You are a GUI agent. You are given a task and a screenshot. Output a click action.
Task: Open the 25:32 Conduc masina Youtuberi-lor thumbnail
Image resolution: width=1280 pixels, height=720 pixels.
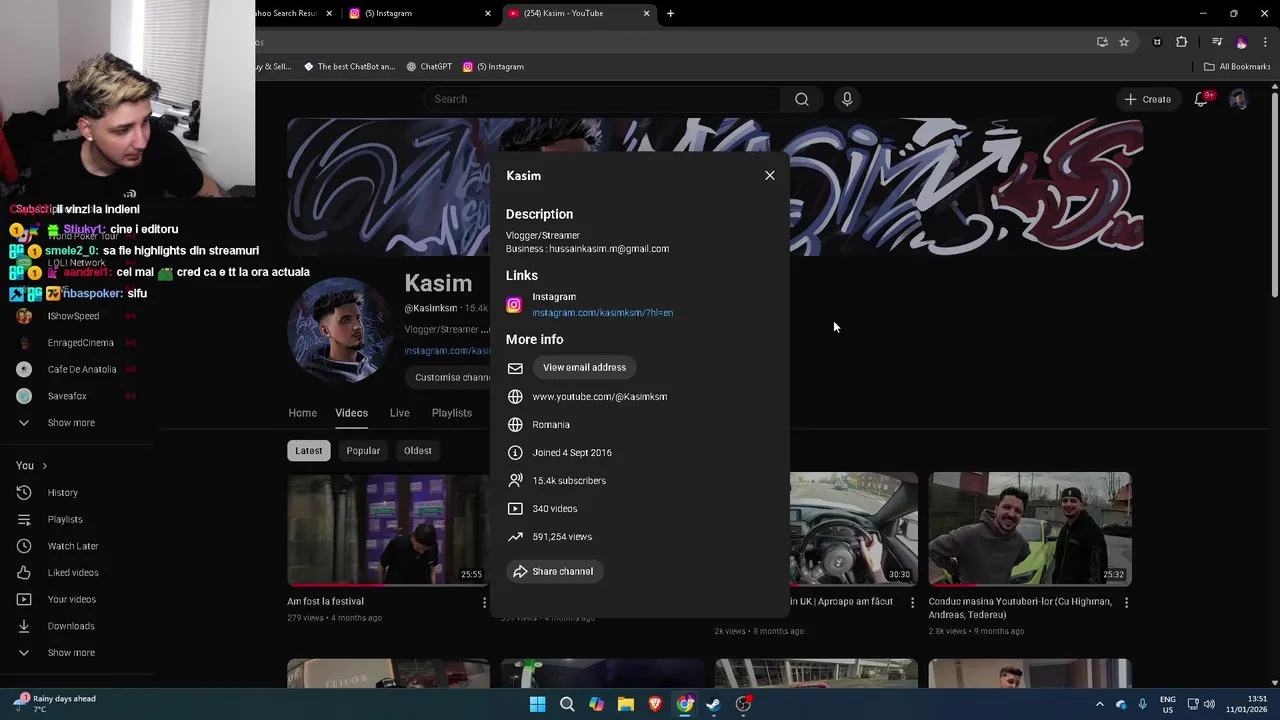pyautogui.click(x=1030, y=529)
